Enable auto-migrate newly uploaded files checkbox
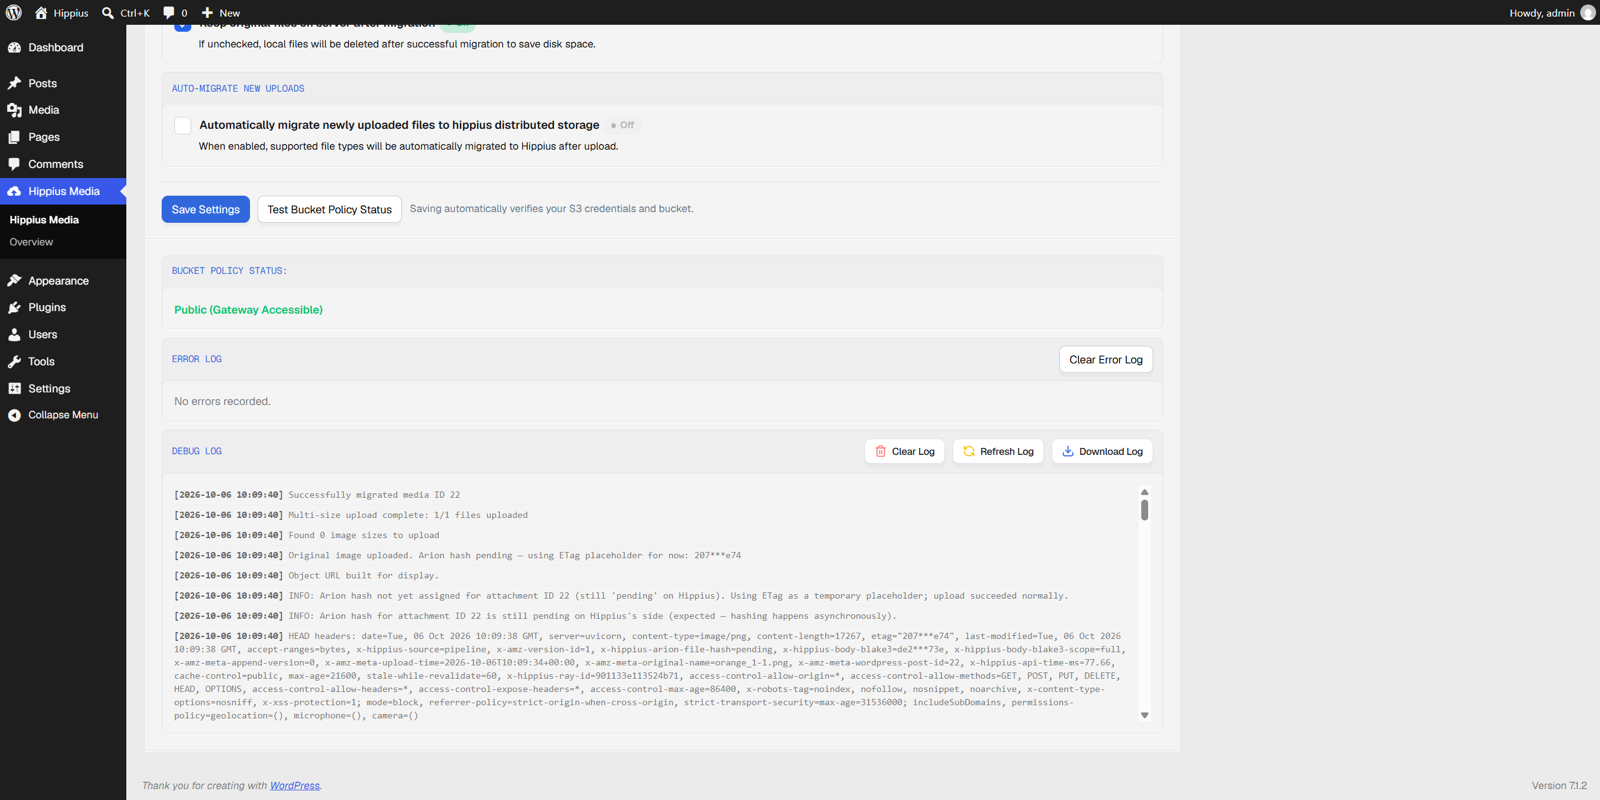Screen dimensions: 1600x800 tap(183, 126)
